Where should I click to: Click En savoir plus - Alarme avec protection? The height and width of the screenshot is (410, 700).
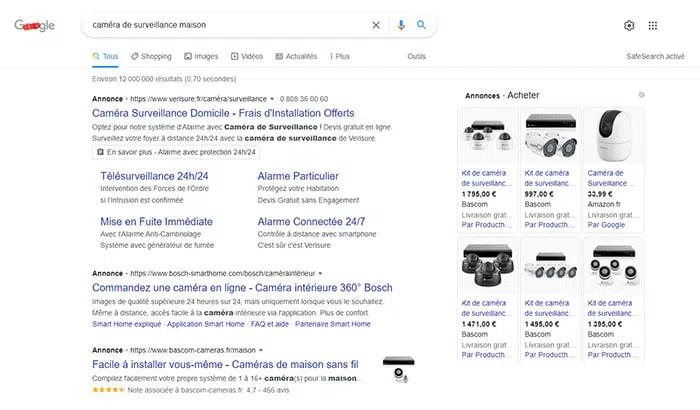(x=176, y=152)
